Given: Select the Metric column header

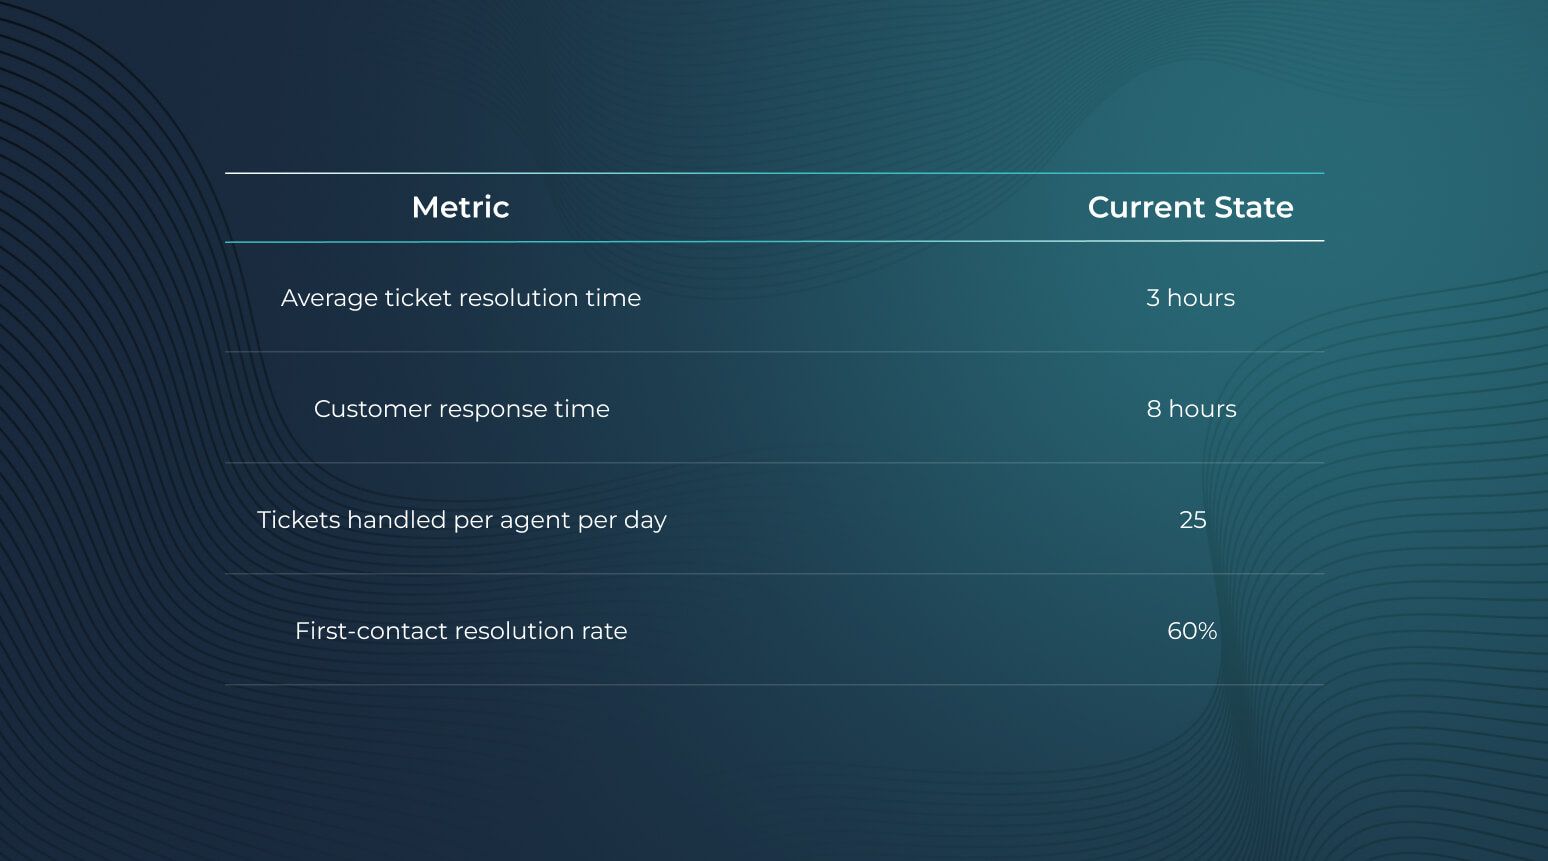Looking at the screenshot, I should pyautogui.click(x=460, y=207).
